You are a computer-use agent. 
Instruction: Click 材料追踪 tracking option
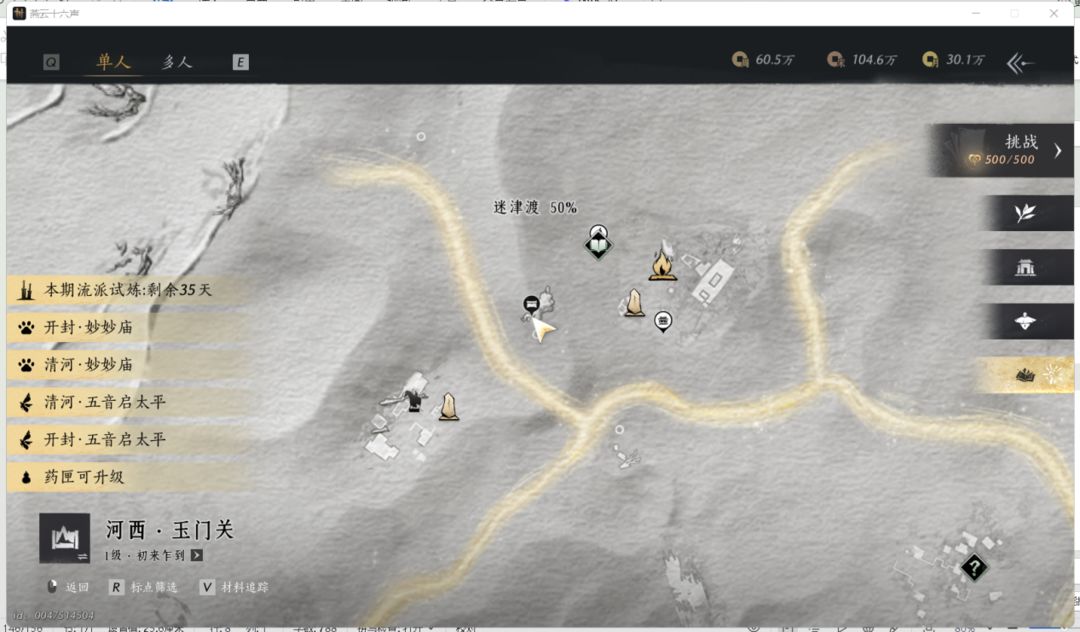pos(234,587)
